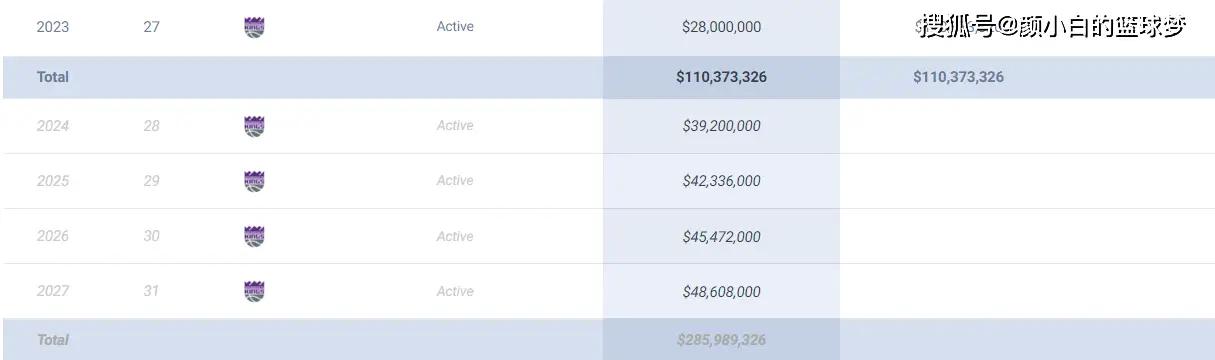Image resolution: width=1215 pixels, height=360 pixels.
Task: Click the $45,472,000 salary for 2026
Action: point(721,237)
